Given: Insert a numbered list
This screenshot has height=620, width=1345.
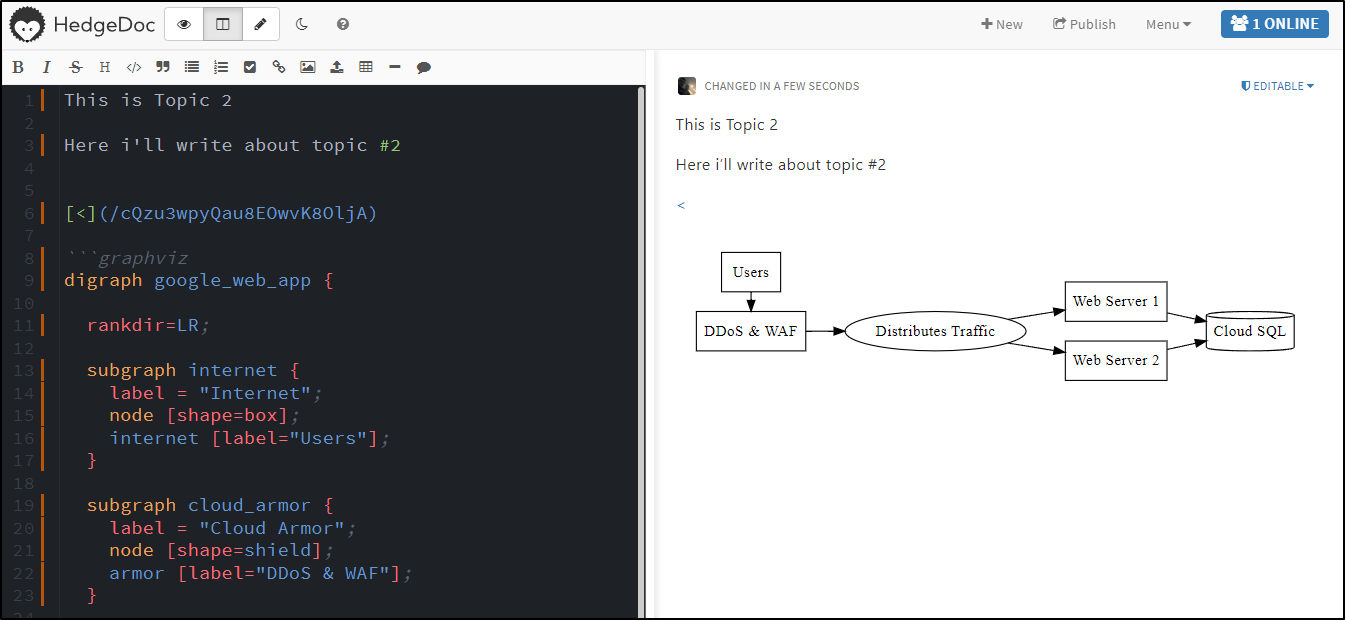Looking at the screenshot, I should pos(221,67).
